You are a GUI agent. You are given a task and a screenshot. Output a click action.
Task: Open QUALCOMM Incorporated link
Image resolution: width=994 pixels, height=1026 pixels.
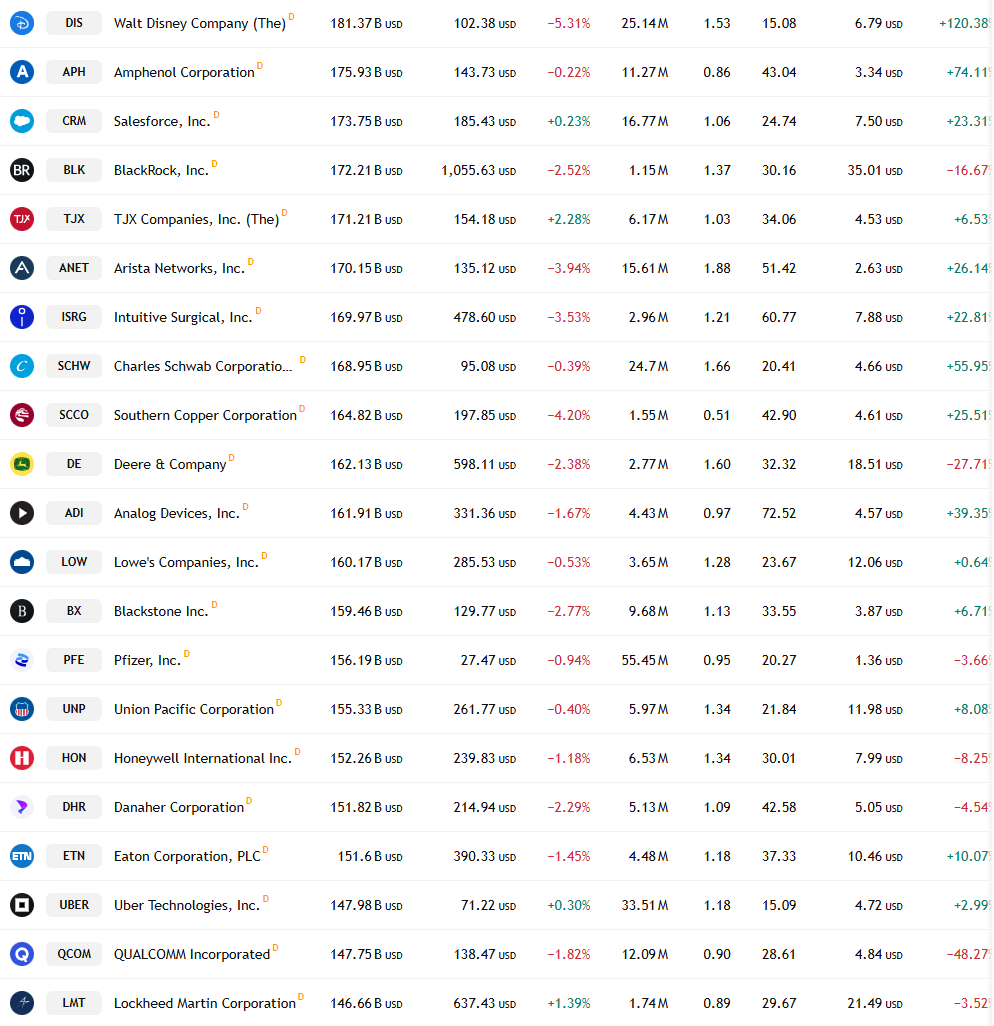coord(192,955)
